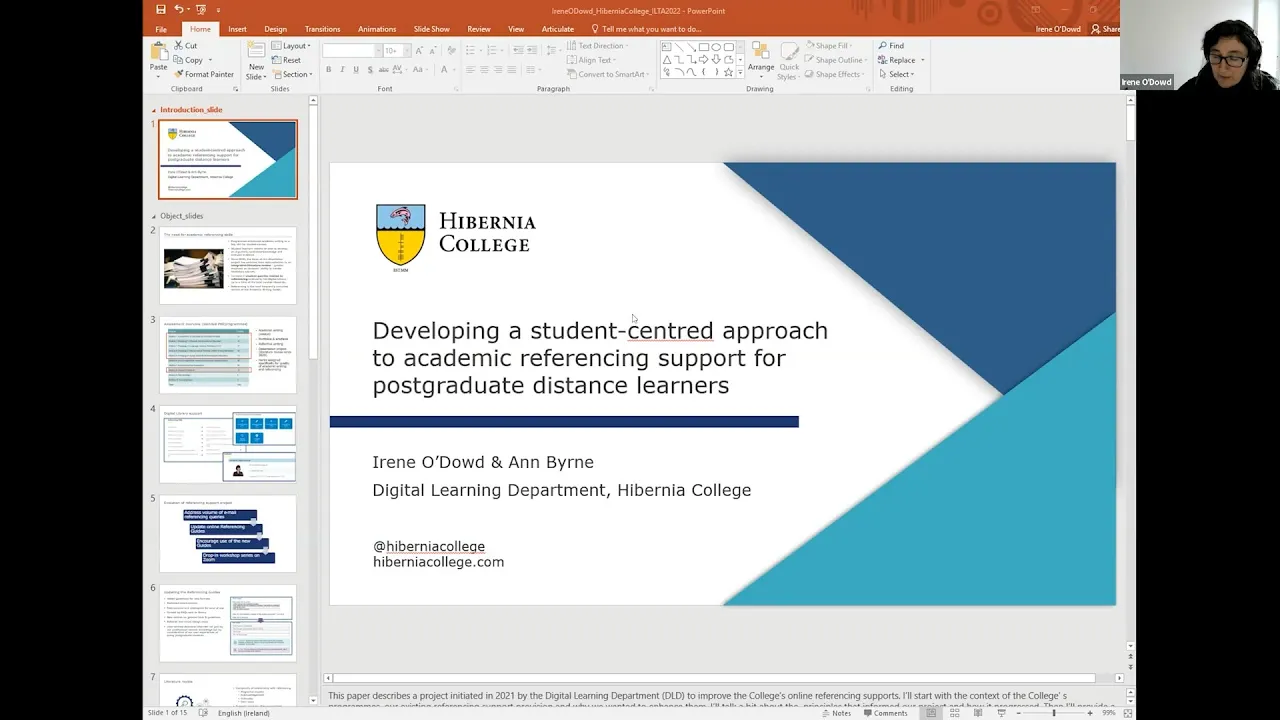Open the font size combo box
The height and width of the screenshot is (720, 1280).
[396, 51]
